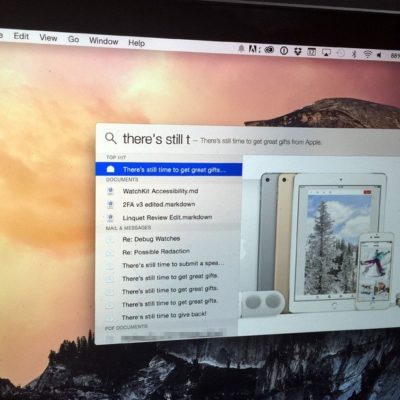Select top hit "There's still time to get great gifts..."

click(x=169, y=169)
